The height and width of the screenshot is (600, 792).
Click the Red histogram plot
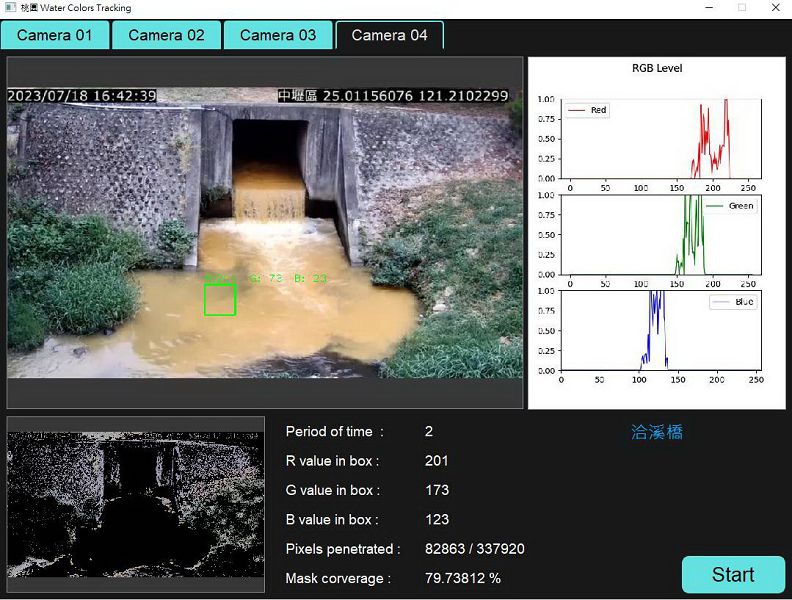coord(660,139)
